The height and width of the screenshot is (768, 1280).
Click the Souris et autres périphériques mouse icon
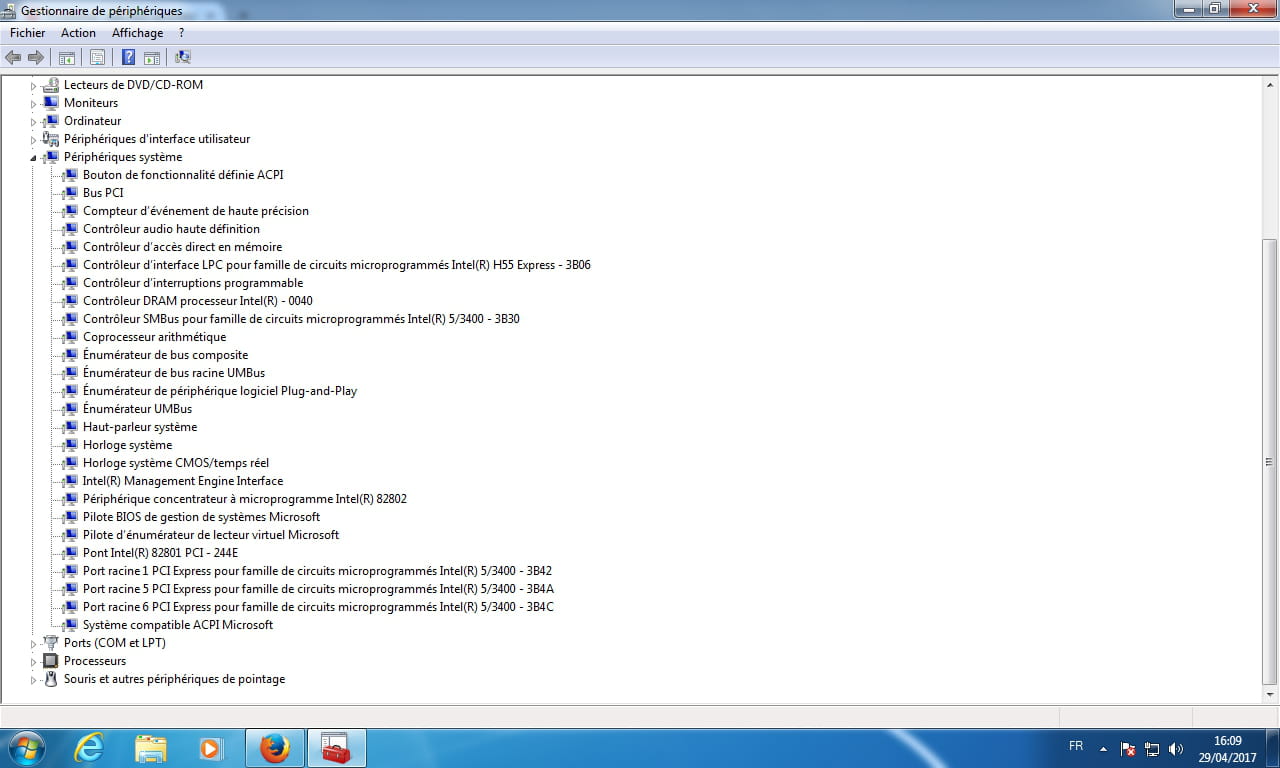coord(51,679)
